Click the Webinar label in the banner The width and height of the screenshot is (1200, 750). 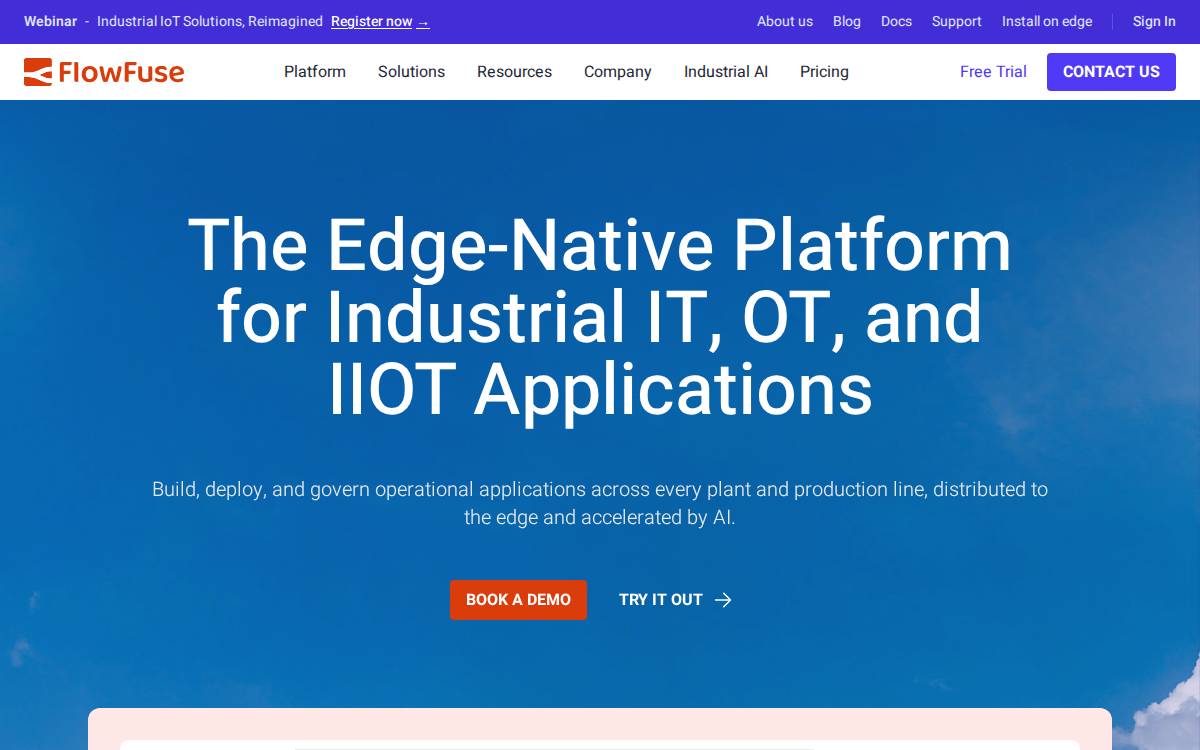(x=50, y=21)
